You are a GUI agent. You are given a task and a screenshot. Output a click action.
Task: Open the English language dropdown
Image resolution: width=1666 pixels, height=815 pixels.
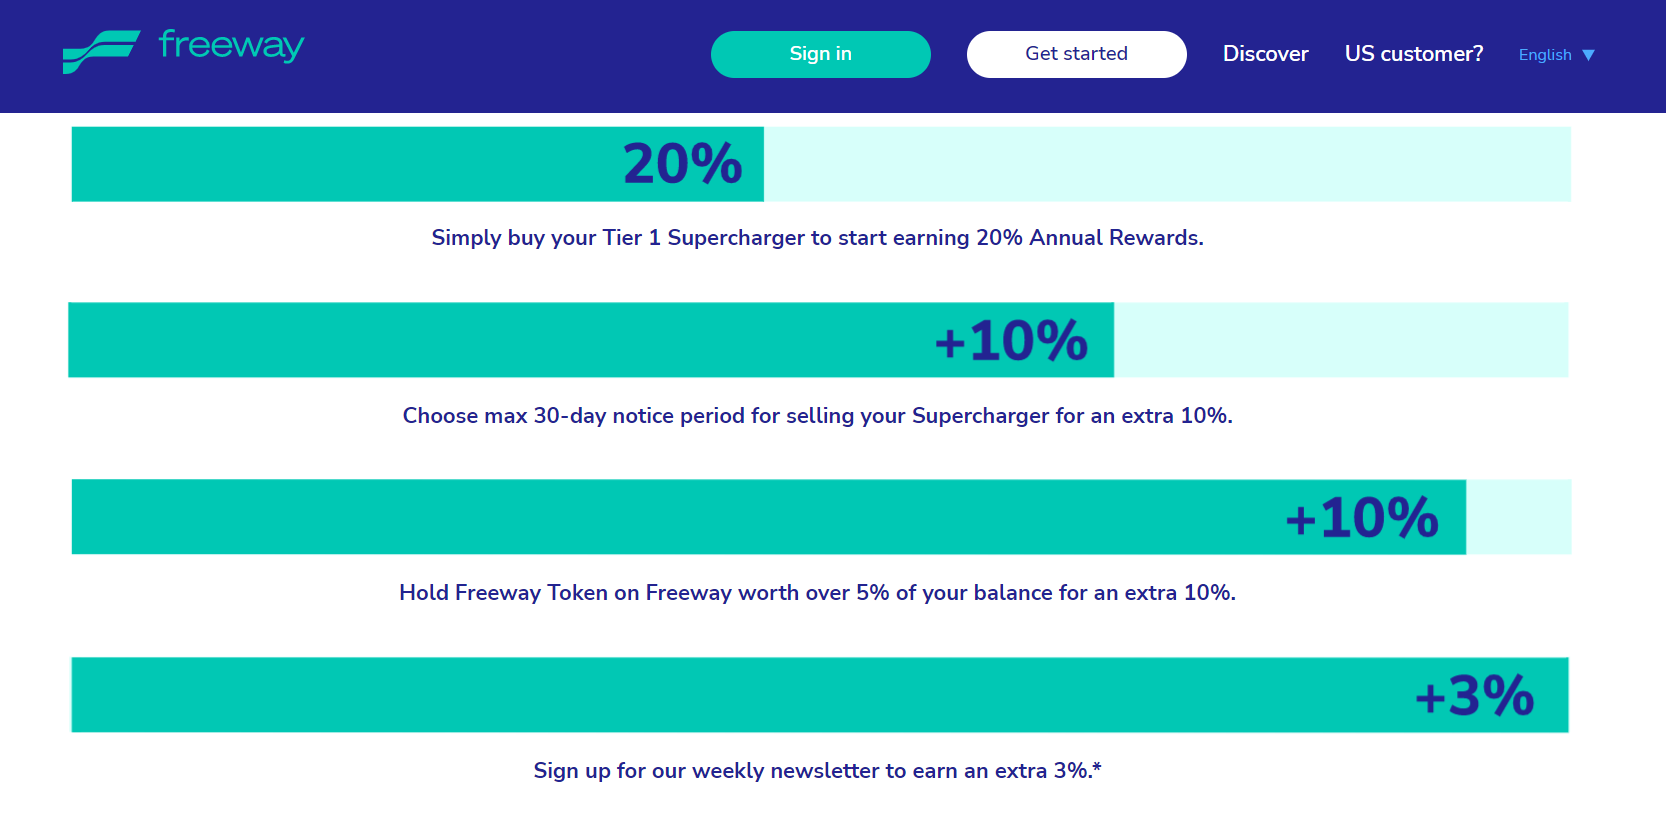coord(1545,55)
